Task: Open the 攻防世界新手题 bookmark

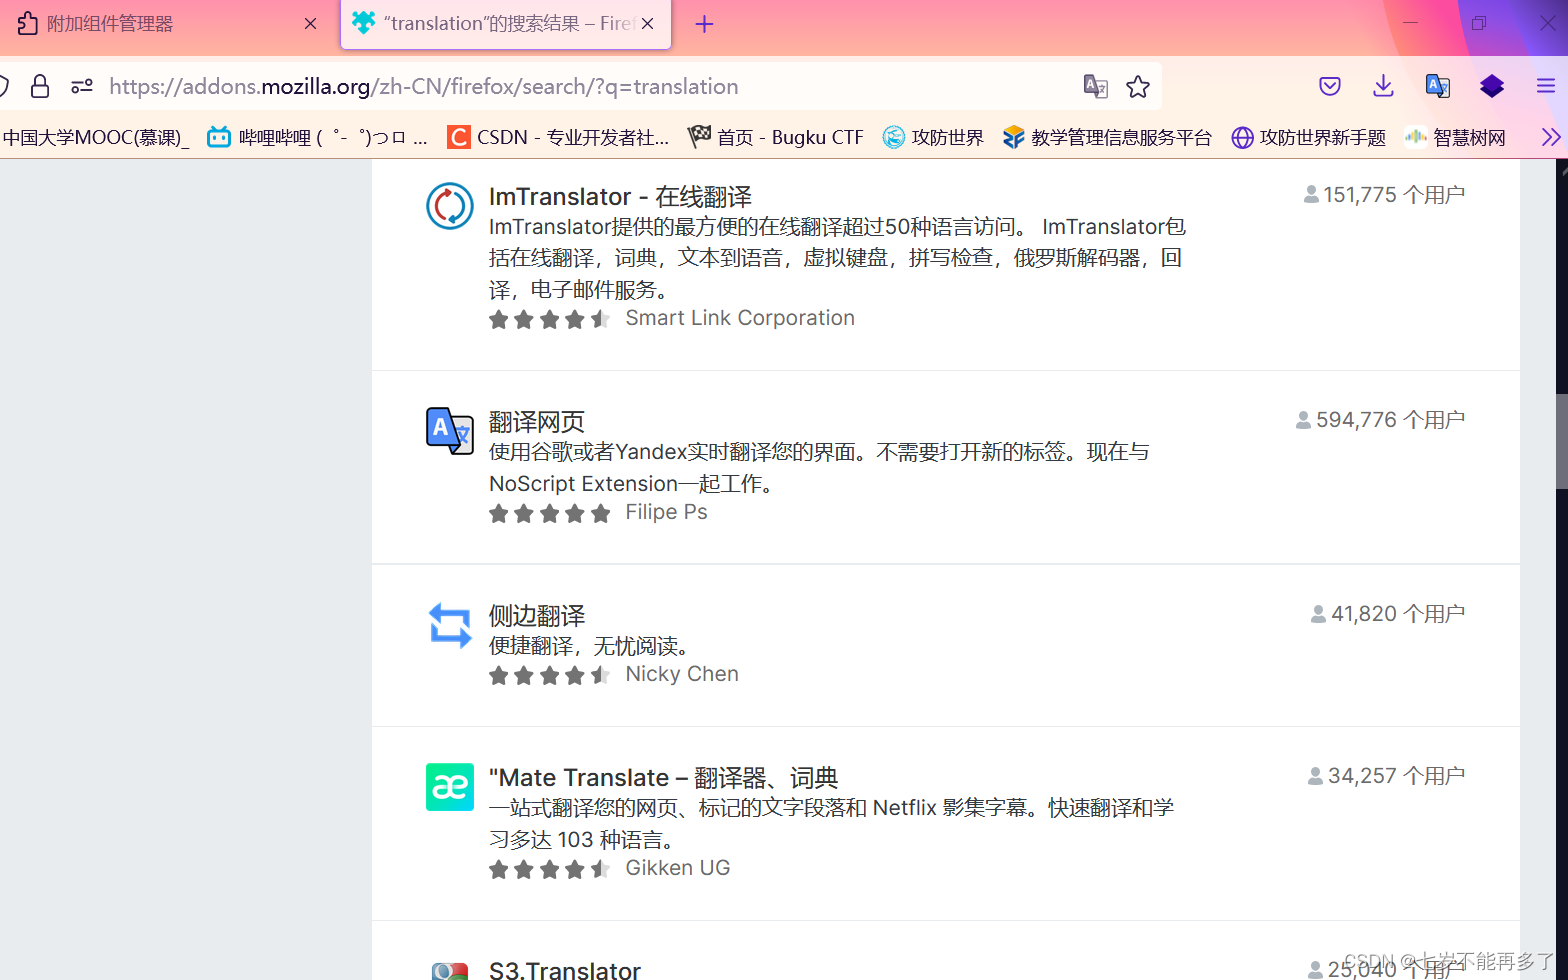Action: pyautogui.click(x=1308, y=137)
